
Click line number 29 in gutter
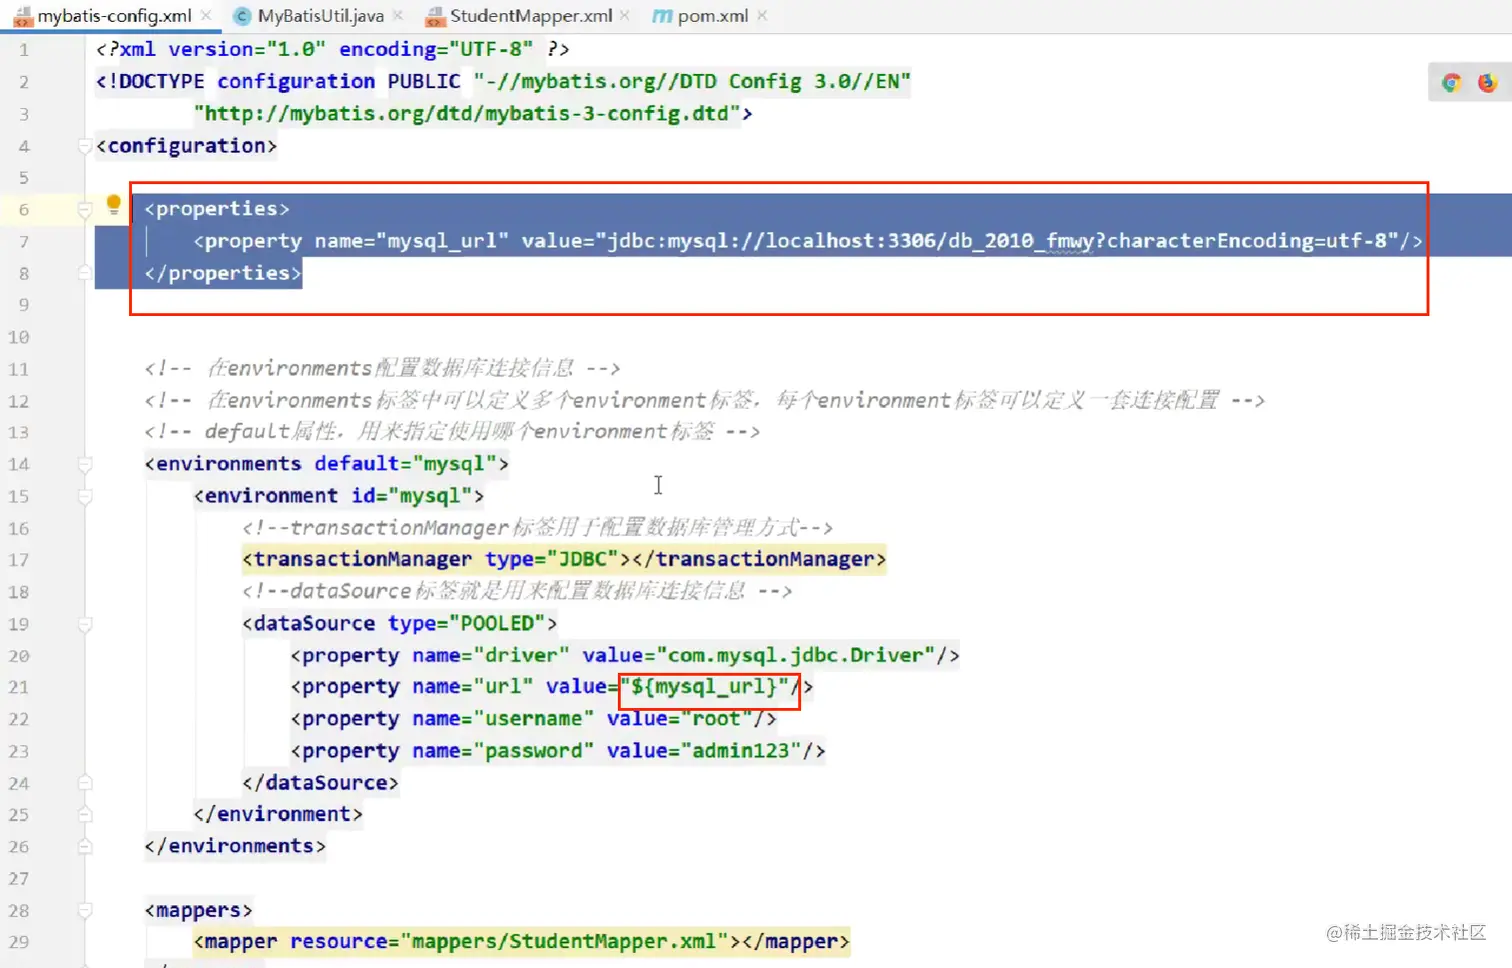(19, 942)
